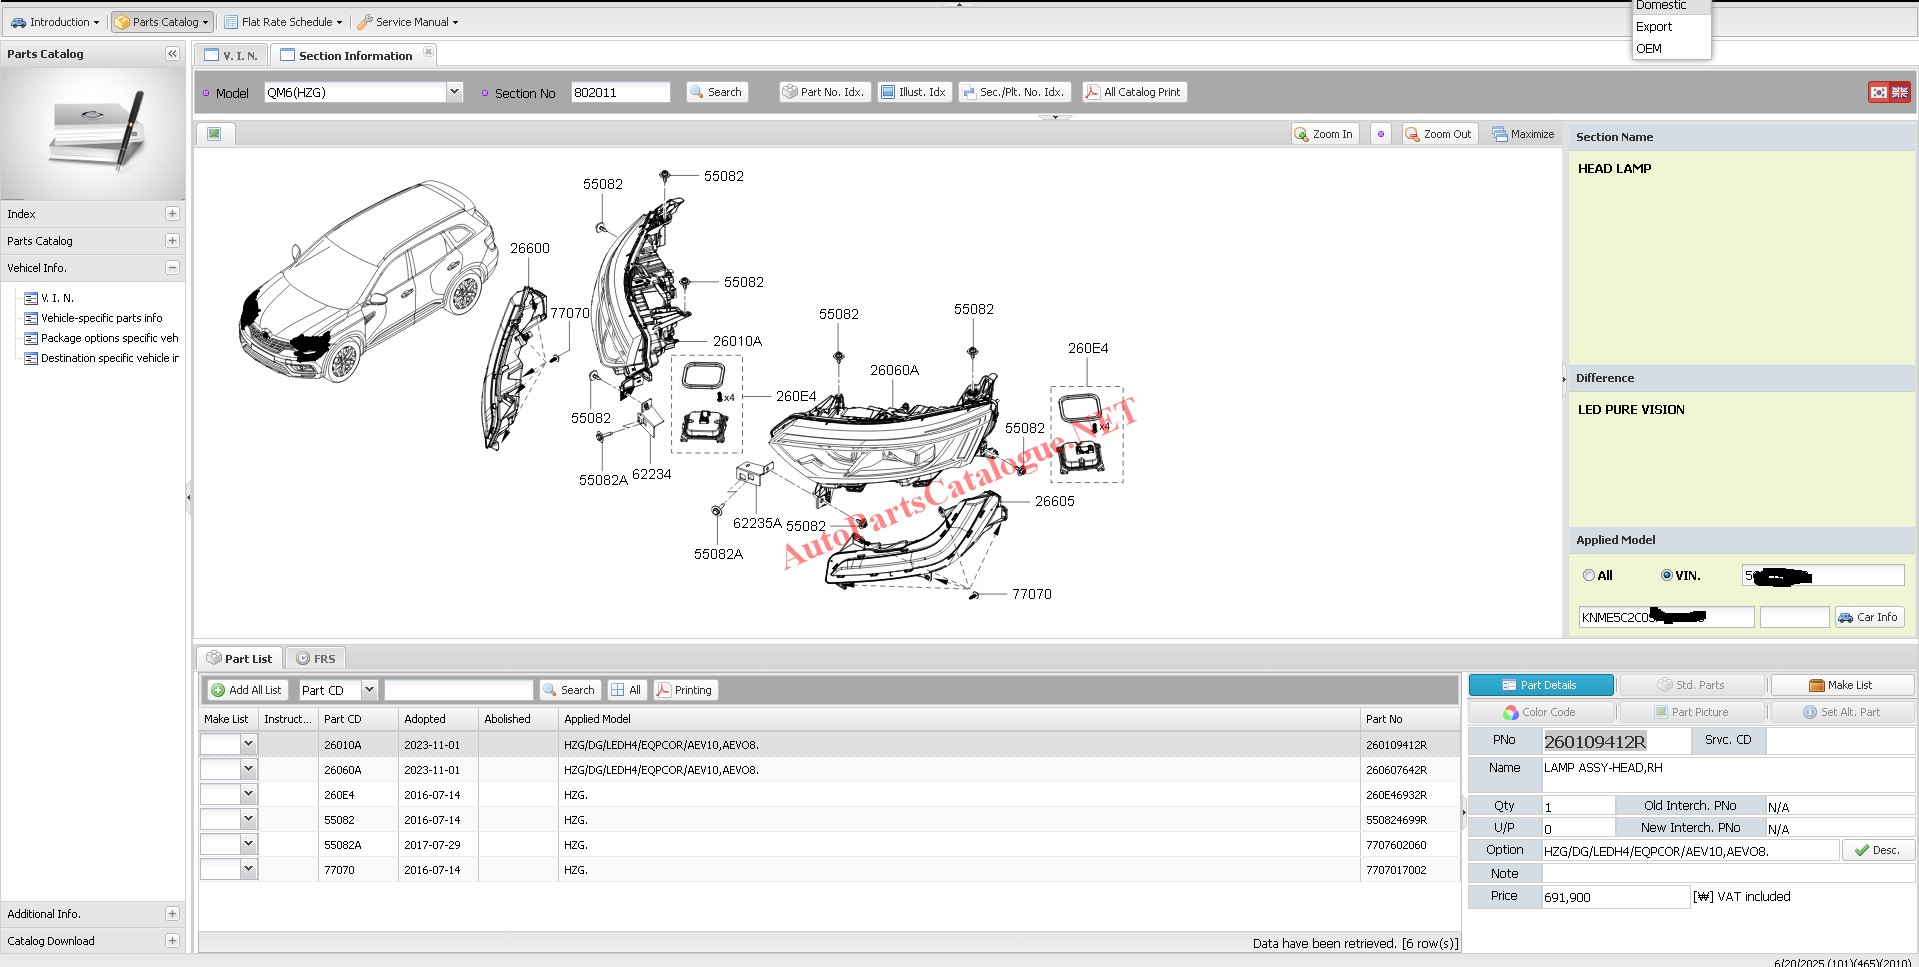The width and height of the screenshot is (1919, 967).
Task: Open the Illust. Idx index
Action: coord(914,92)
